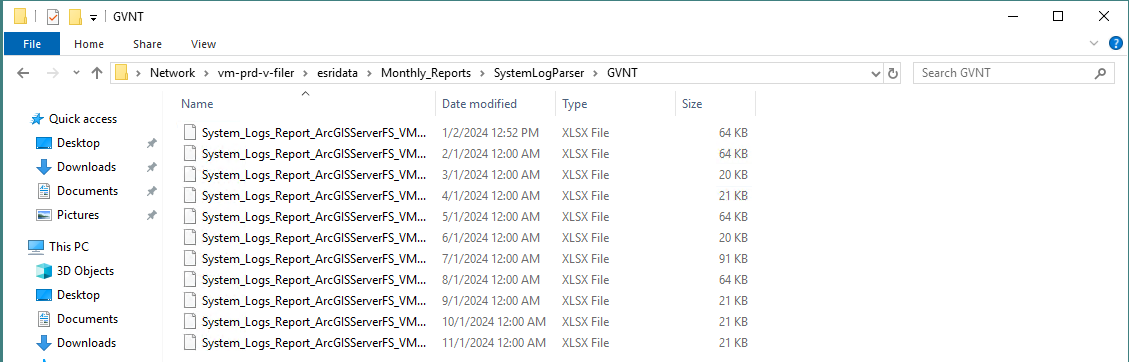Click the folder icon in the address bar
Viewport: 1129px width, 362px height.
121,73
